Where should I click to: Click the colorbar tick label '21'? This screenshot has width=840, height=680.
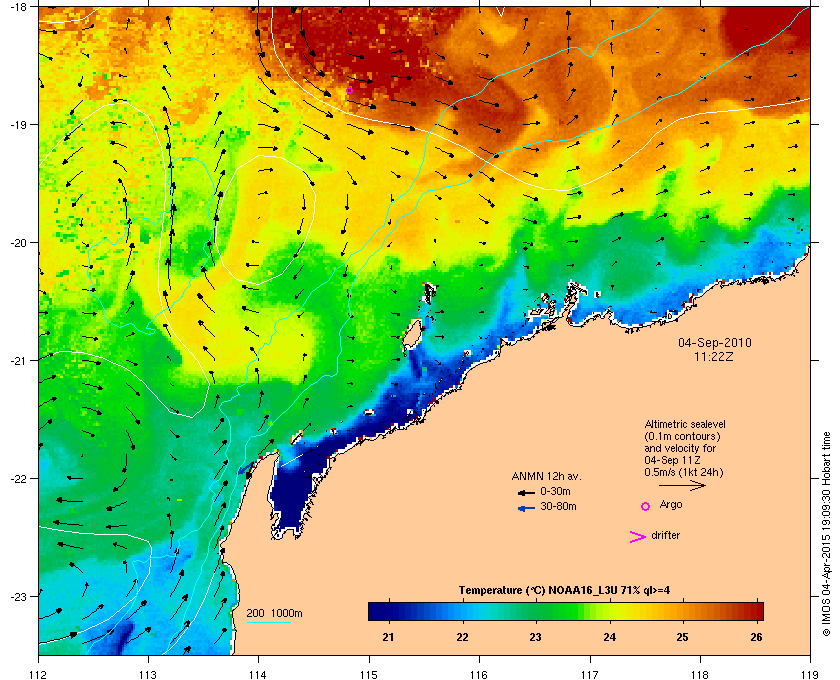click(388, 637)
